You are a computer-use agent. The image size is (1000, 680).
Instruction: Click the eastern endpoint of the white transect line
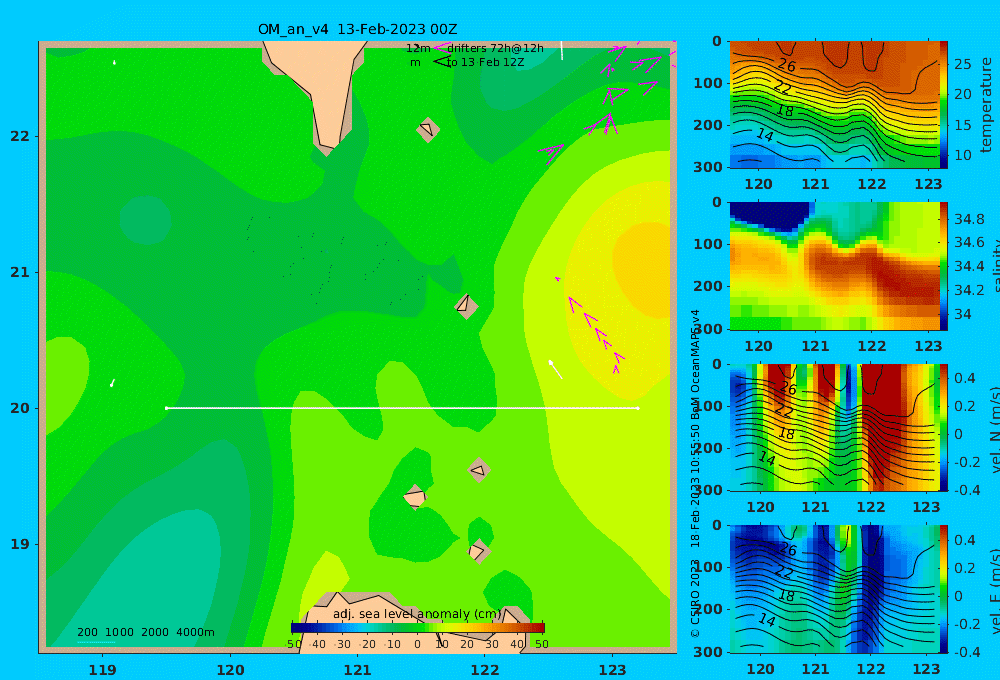point(638,408)
